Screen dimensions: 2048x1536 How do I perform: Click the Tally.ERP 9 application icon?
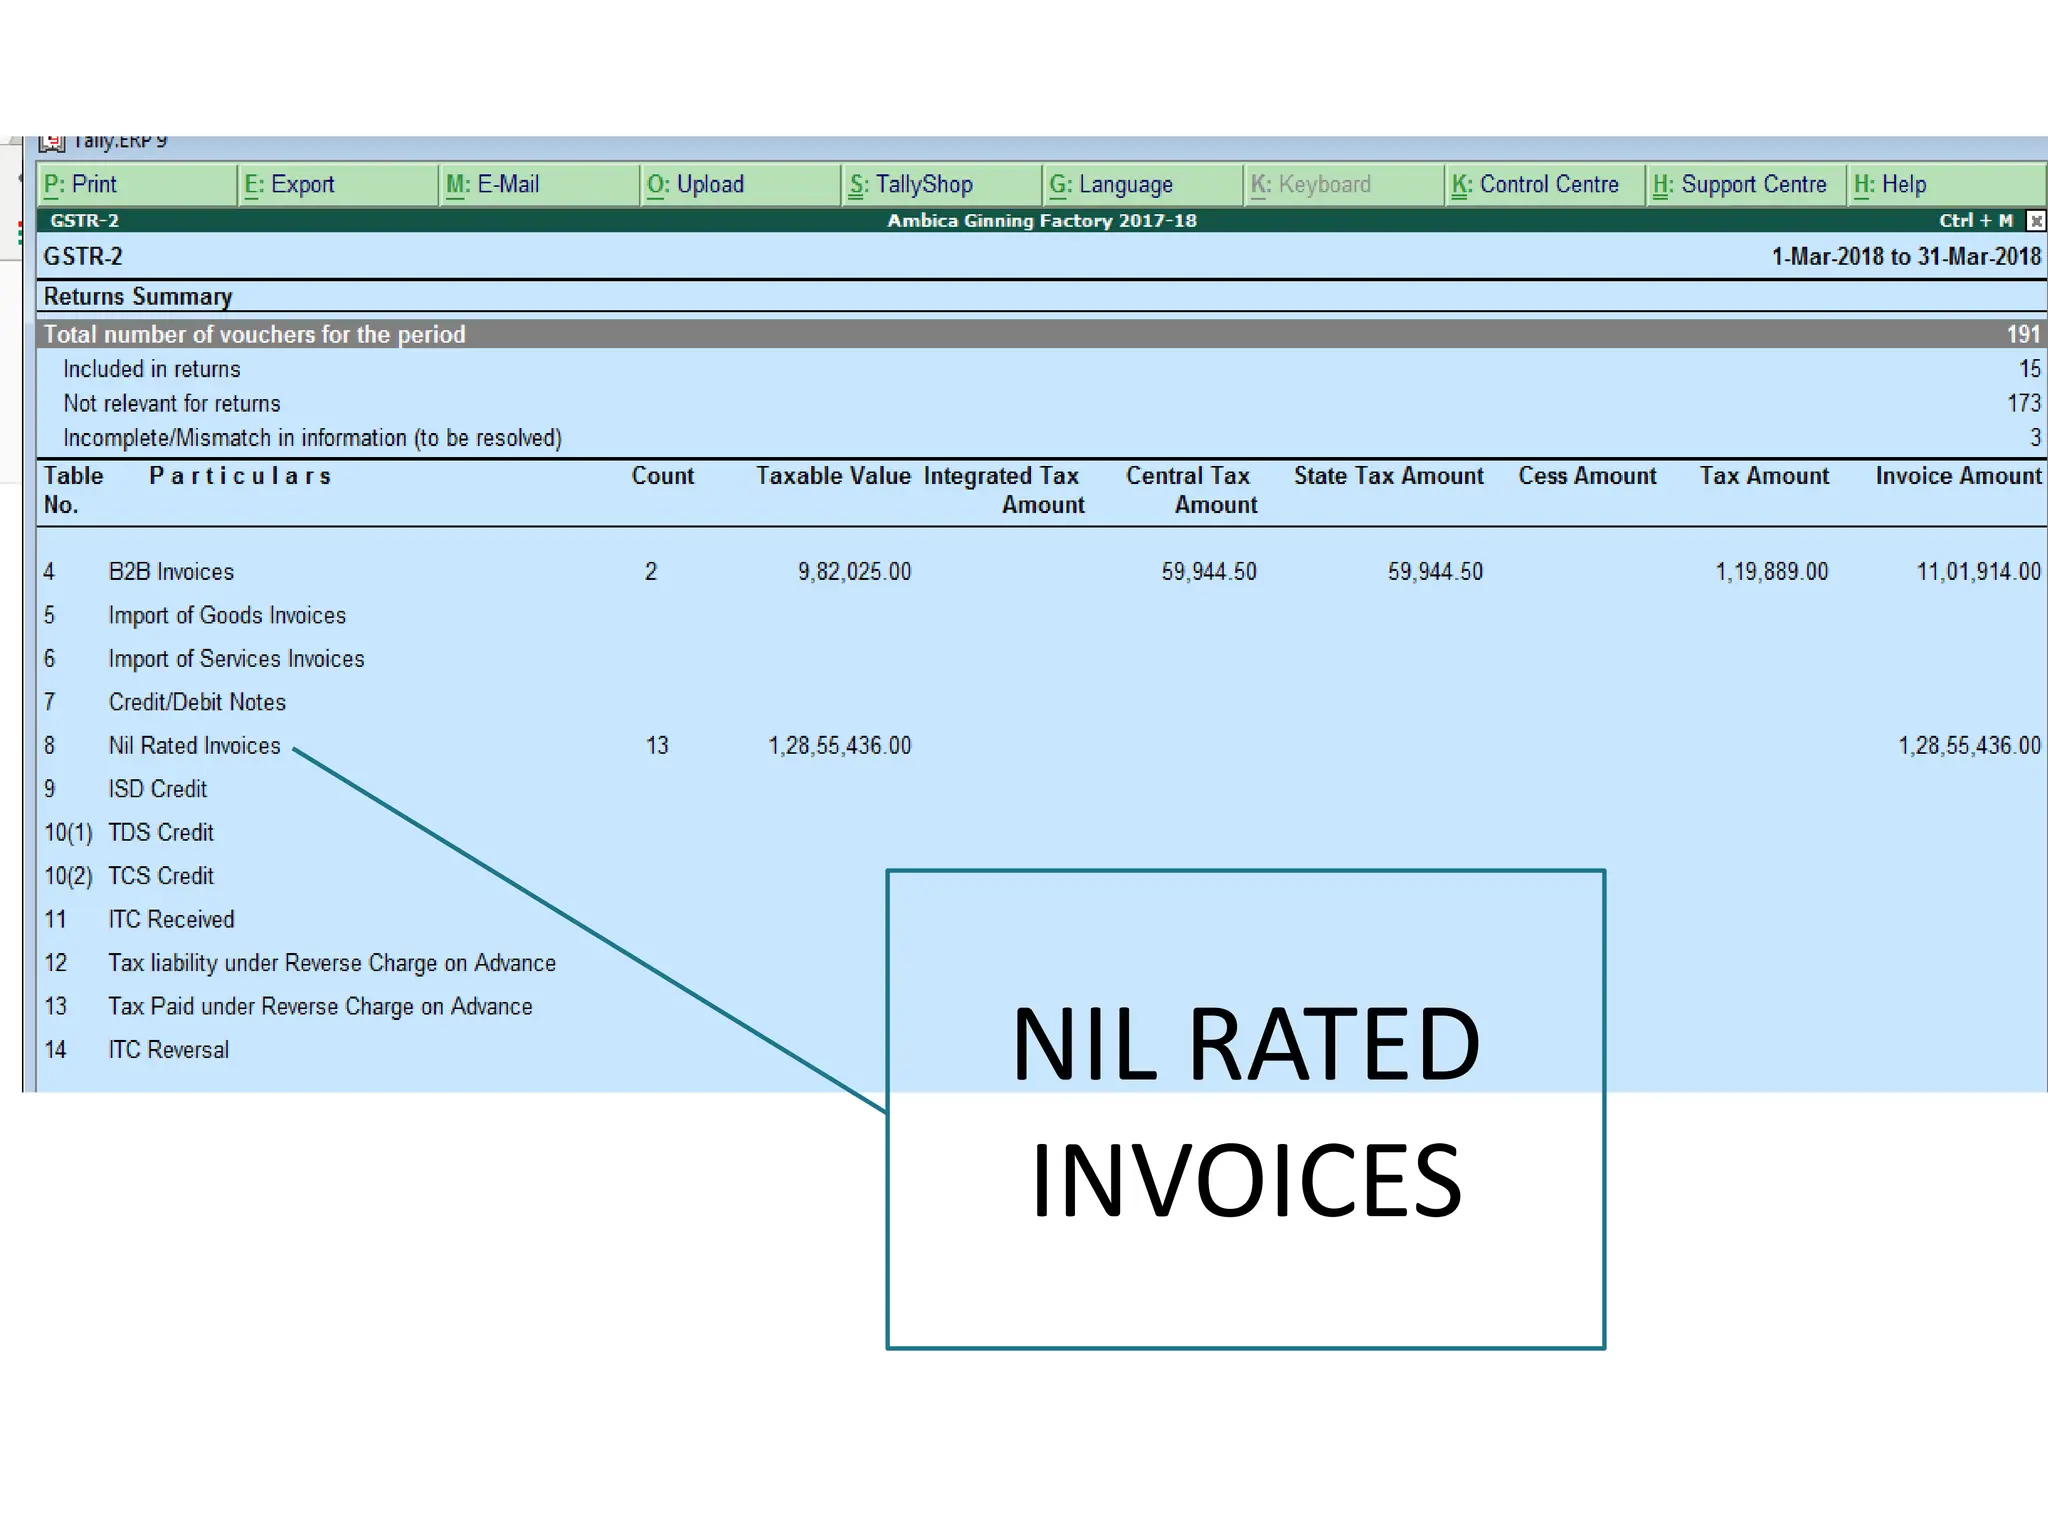52,142
